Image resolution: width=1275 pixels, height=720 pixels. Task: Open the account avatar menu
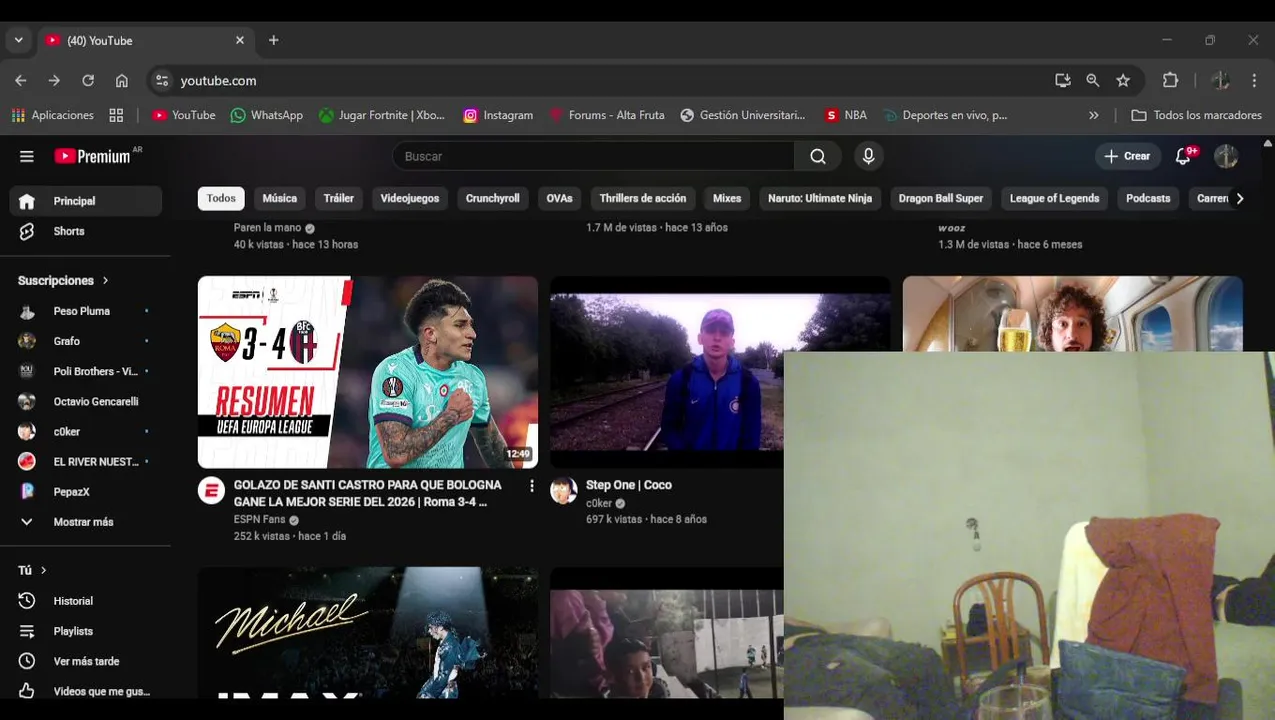[1226, 156]
